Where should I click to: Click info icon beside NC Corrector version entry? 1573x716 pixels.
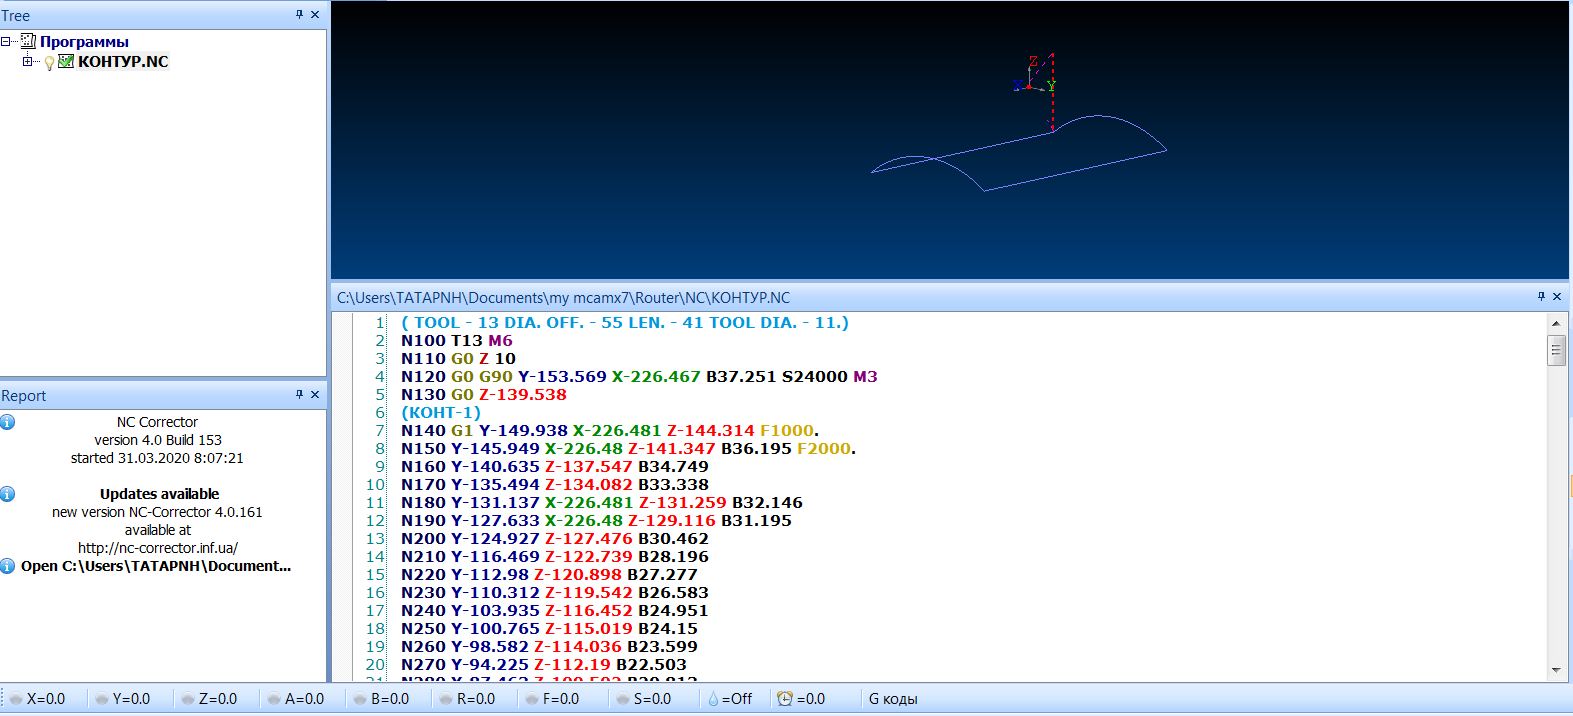(x=8, y=422)
